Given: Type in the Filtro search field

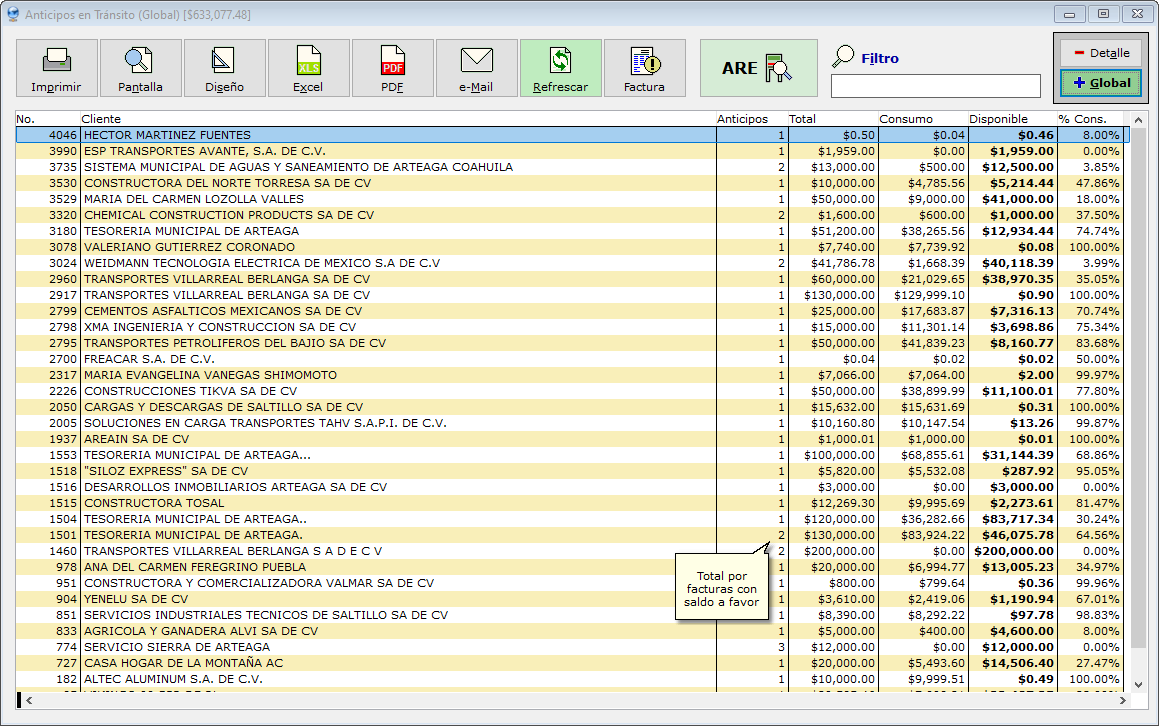Looking at the screenshot, I should click(x=935, y=86).
